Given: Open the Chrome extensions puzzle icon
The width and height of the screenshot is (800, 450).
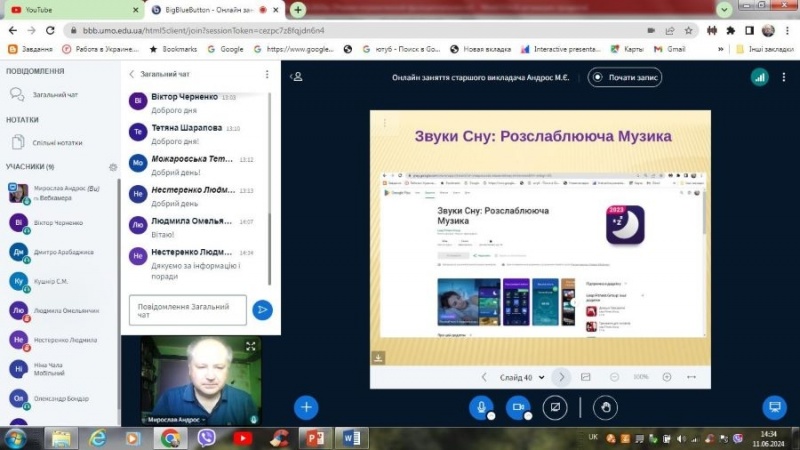Looking at the screenshot, I should click(731, 31).
